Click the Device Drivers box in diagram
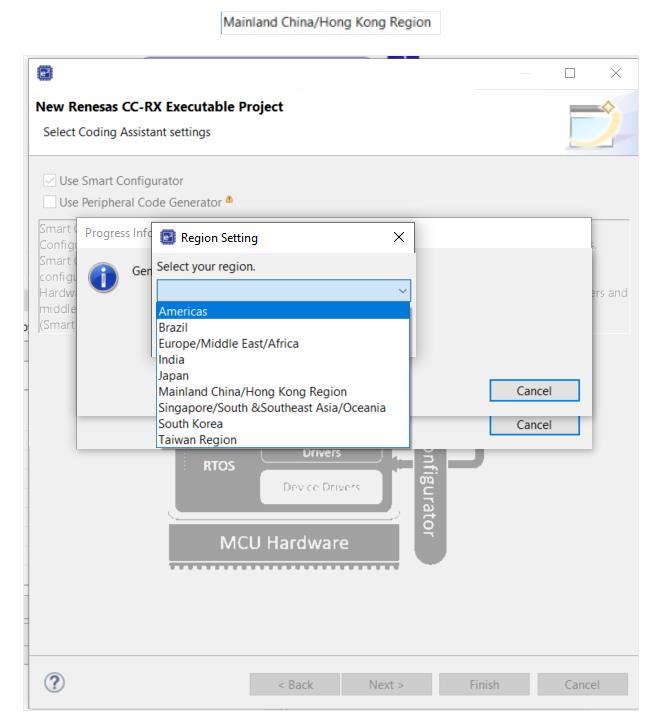 (x=321, y=487)
